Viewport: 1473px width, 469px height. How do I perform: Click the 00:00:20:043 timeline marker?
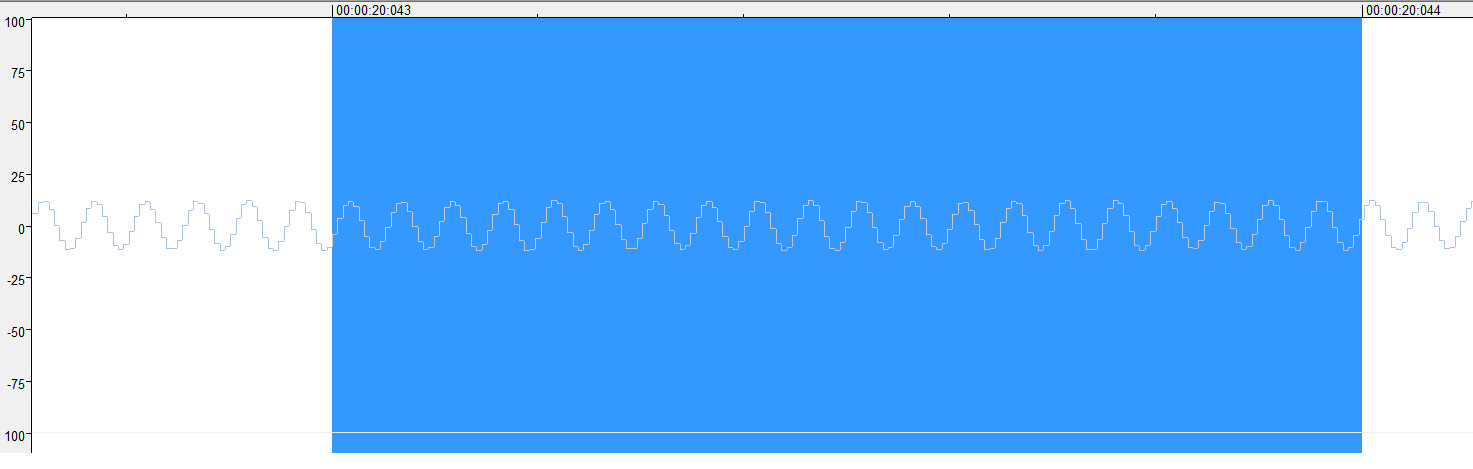[x=373, y=10]
